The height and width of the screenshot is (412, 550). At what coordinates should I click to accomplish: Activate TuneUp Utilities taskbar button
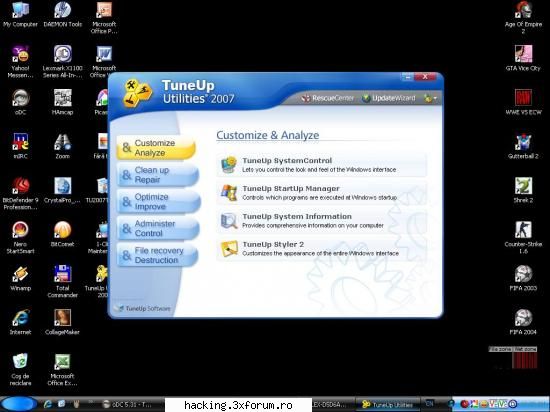[387, 404]
